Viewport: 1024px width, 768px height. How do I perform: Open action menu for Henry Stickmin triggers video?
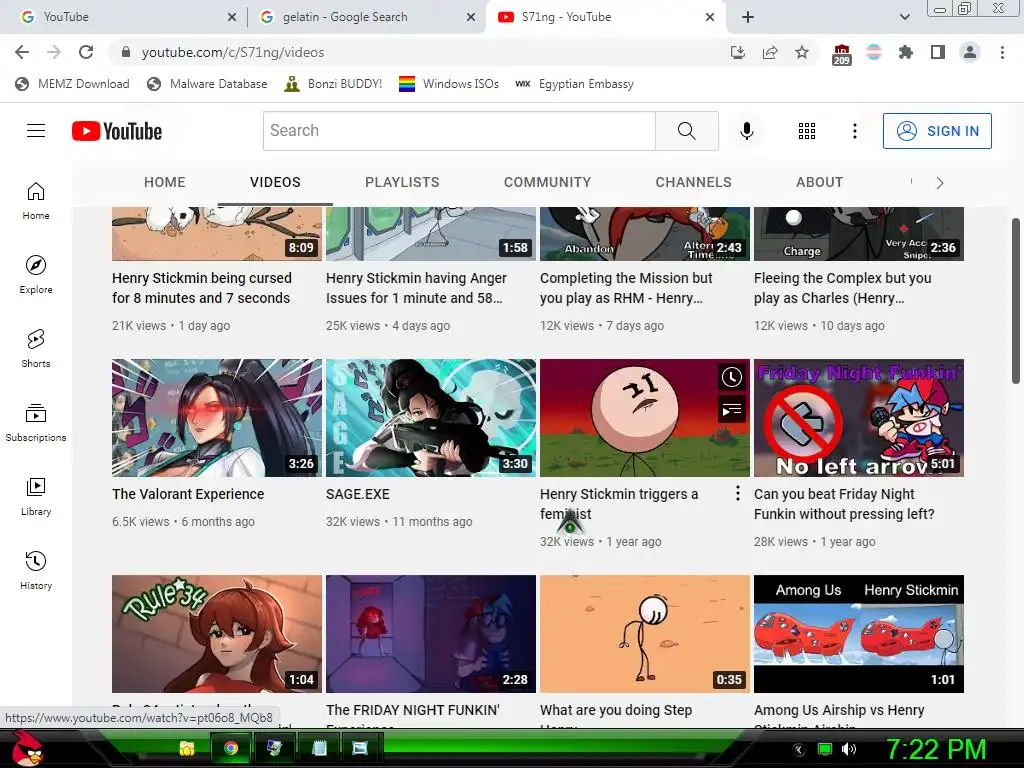[737, 493]
